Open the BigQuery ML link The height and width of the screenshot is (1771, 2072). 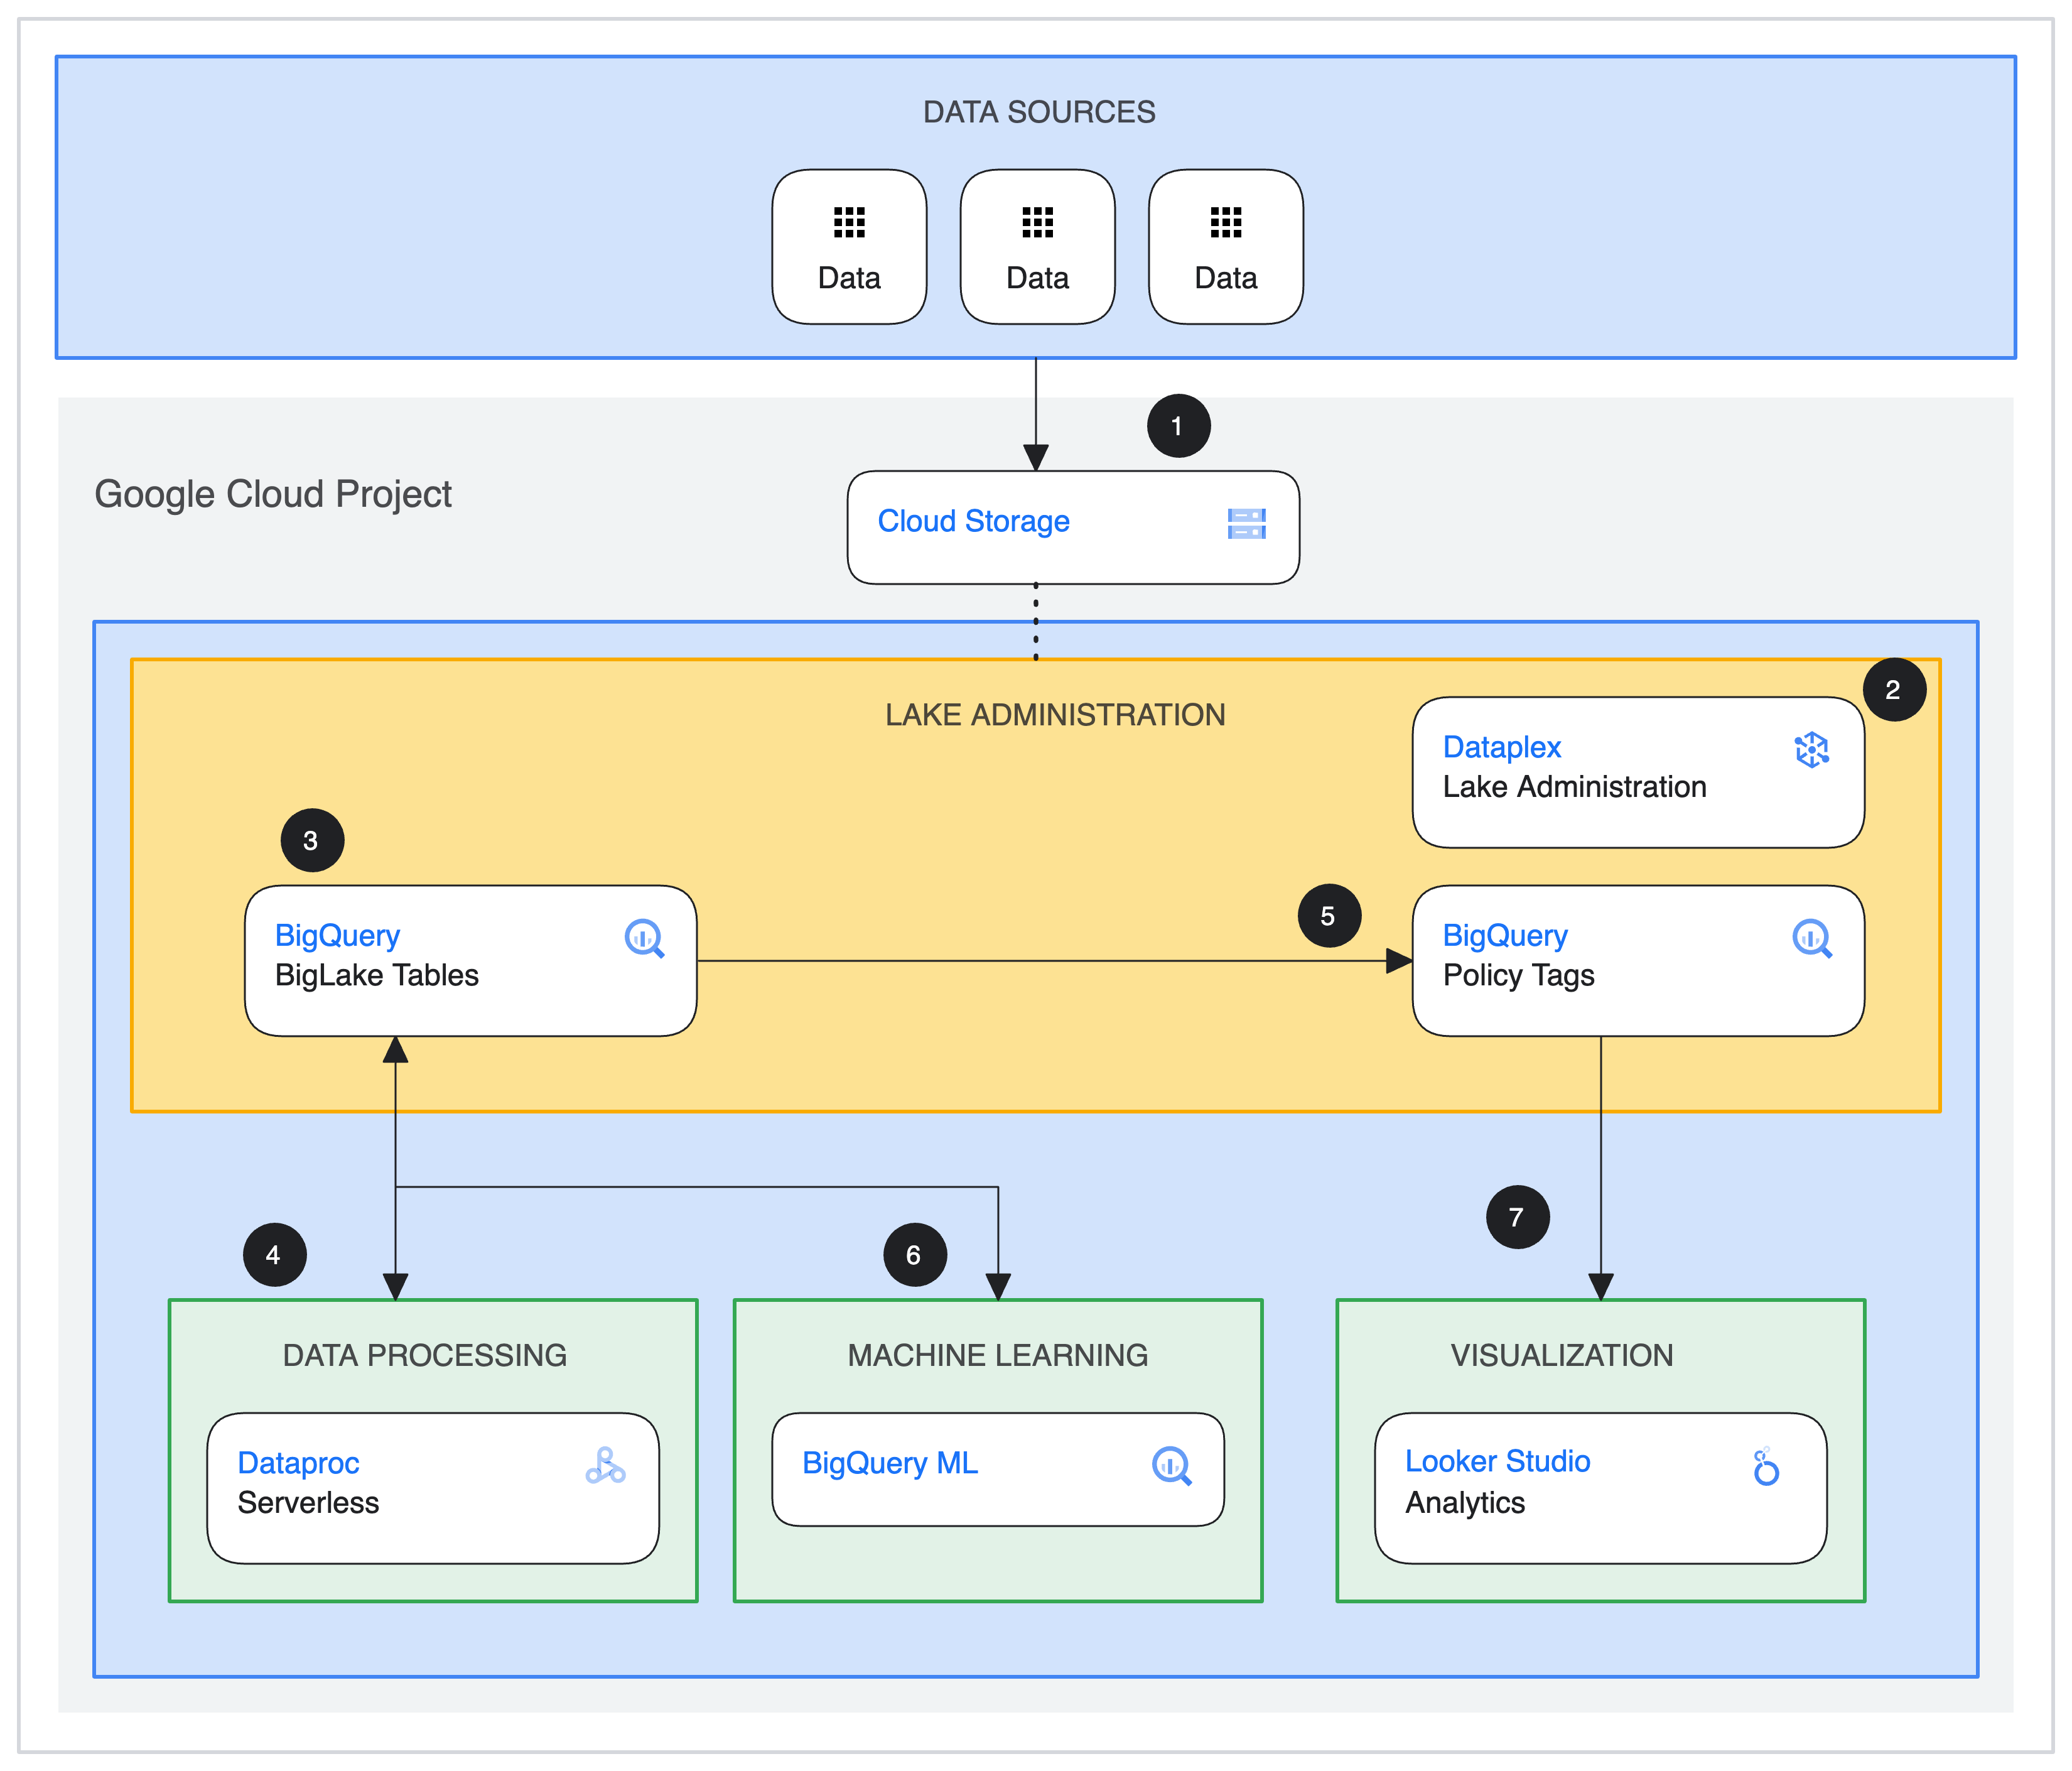pos(890,1463)
